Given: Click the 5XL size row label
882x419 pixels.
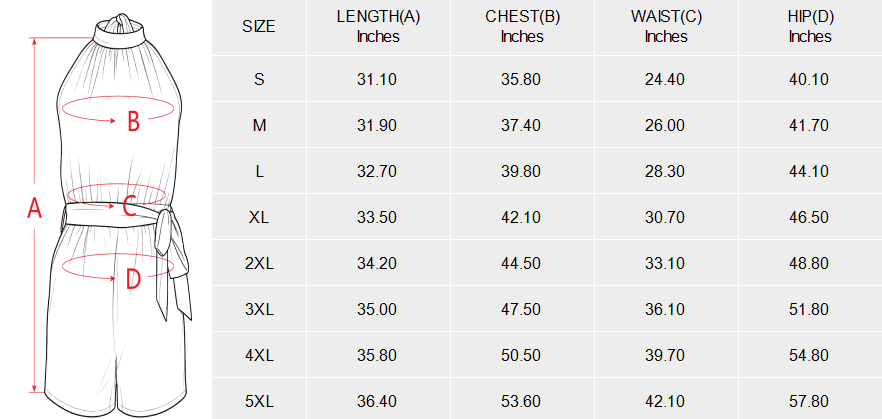Looking at the screenshot, I should click(259, 401).
